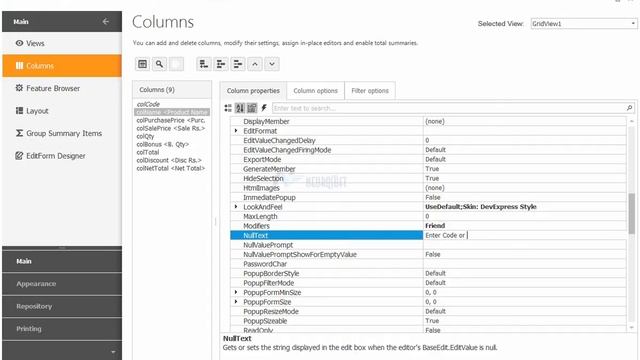Select colSalePrice in columns list
This screenshot has height=360, width=640.
tap(172, 128)
